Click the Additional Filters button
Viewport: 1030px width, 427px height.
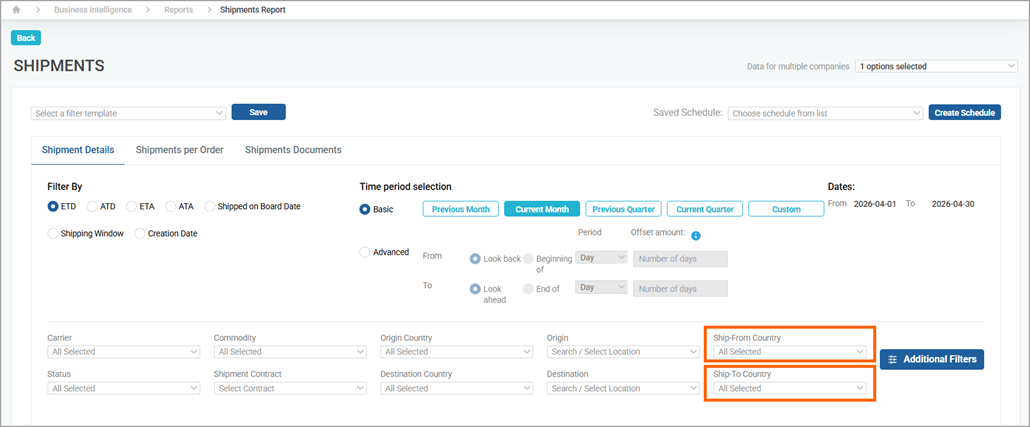932,359
